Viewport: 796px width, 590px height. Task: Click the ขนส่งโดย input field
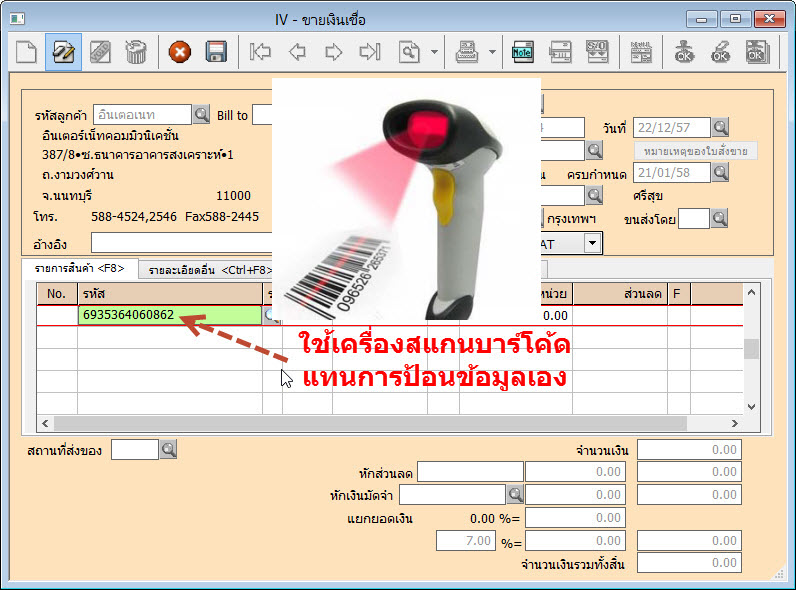pyautogui.click(x=693, y=219)
